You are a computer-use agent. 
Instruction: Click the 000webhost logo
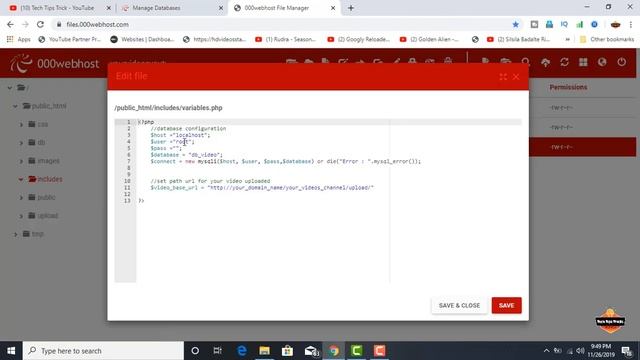tap(54, 63)
